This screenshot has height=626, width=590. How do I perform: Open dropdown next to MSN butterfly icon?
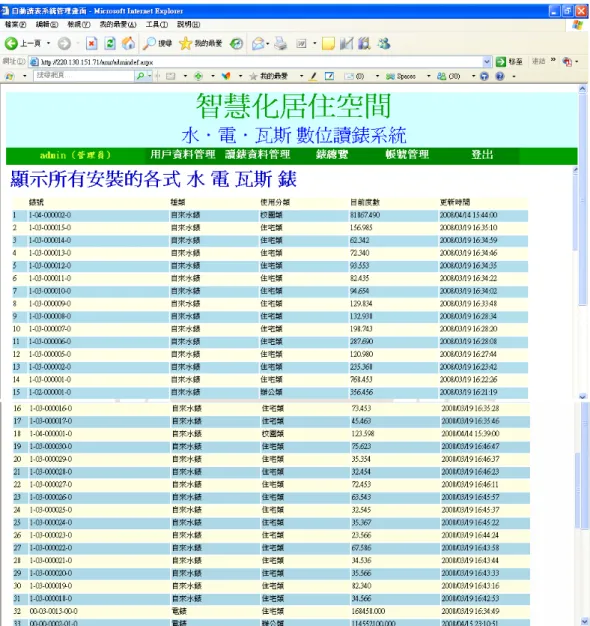click(240, 76)
